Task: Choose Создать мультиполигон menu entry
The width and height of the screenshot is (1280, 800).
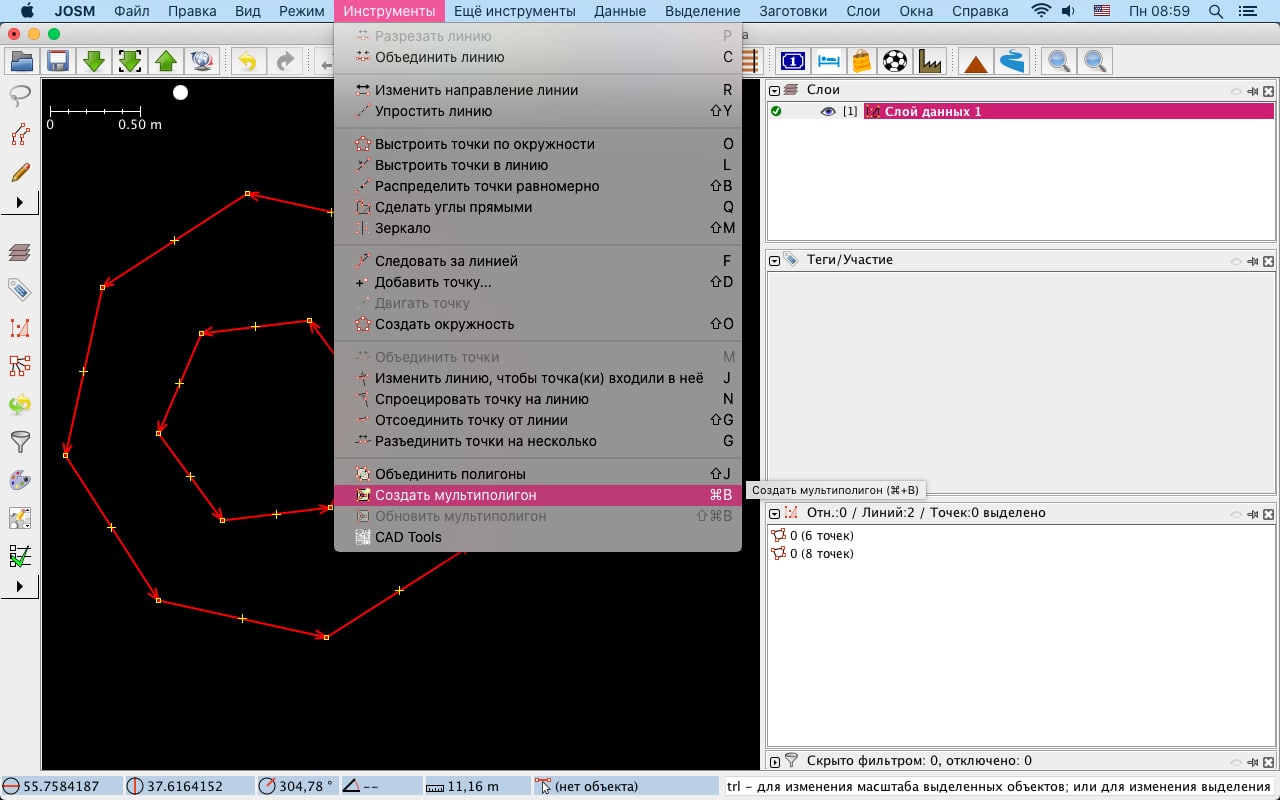Action: point(538,495)
